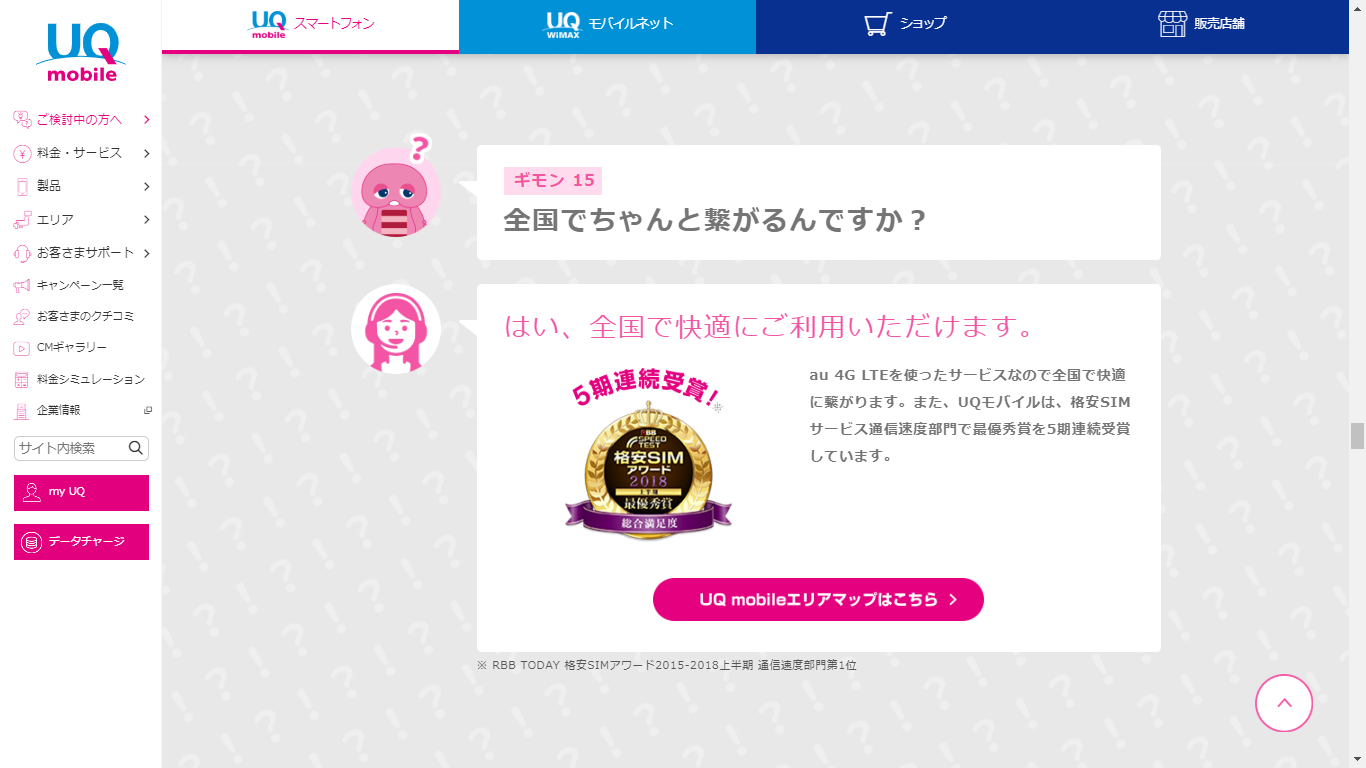
Task: Open the my UQ button
Action: [x=81, y=492]
